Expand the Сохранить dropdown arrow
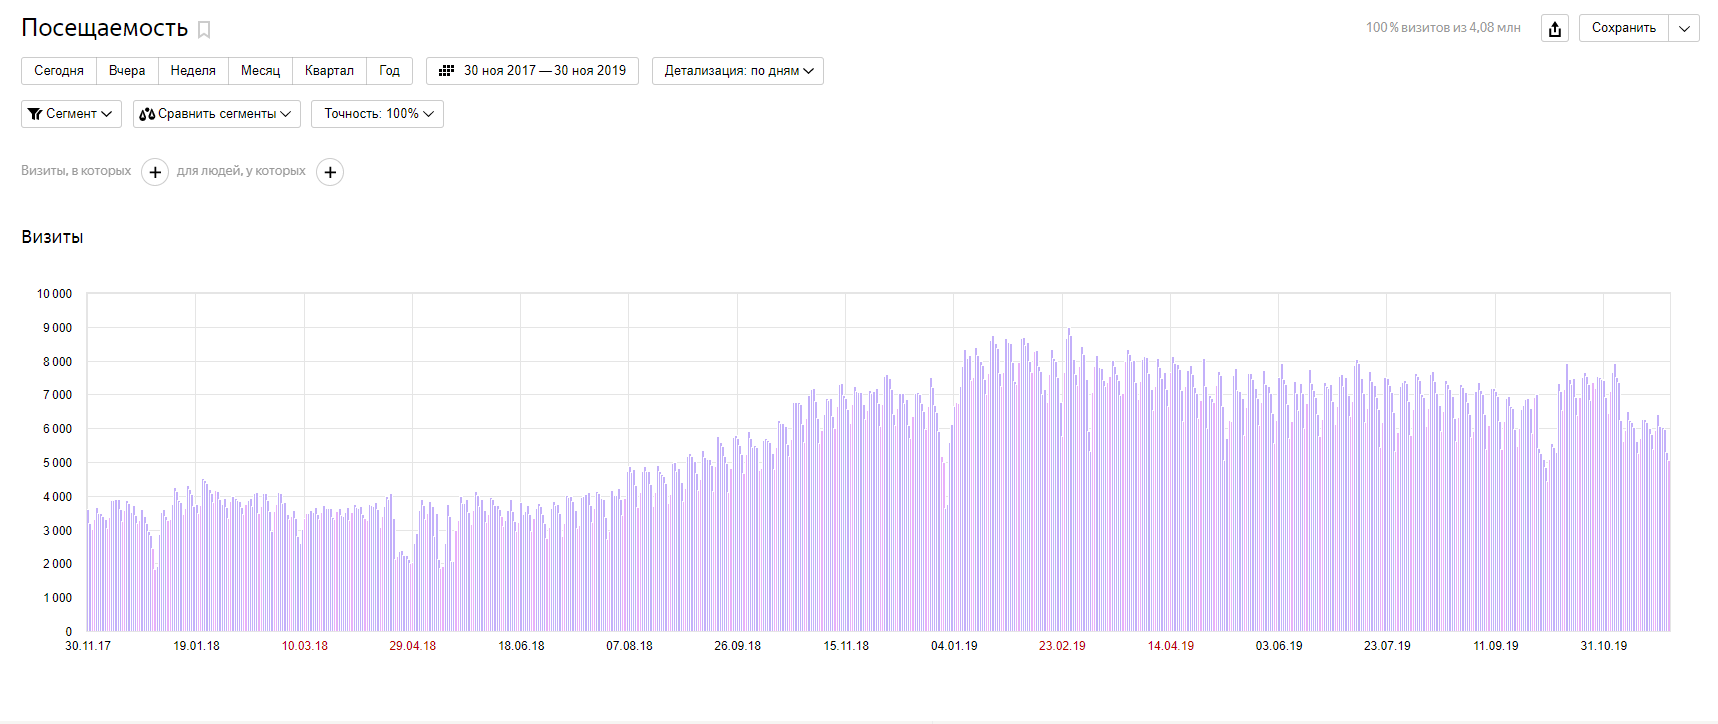The image size is (1718, 724). 1684,28
